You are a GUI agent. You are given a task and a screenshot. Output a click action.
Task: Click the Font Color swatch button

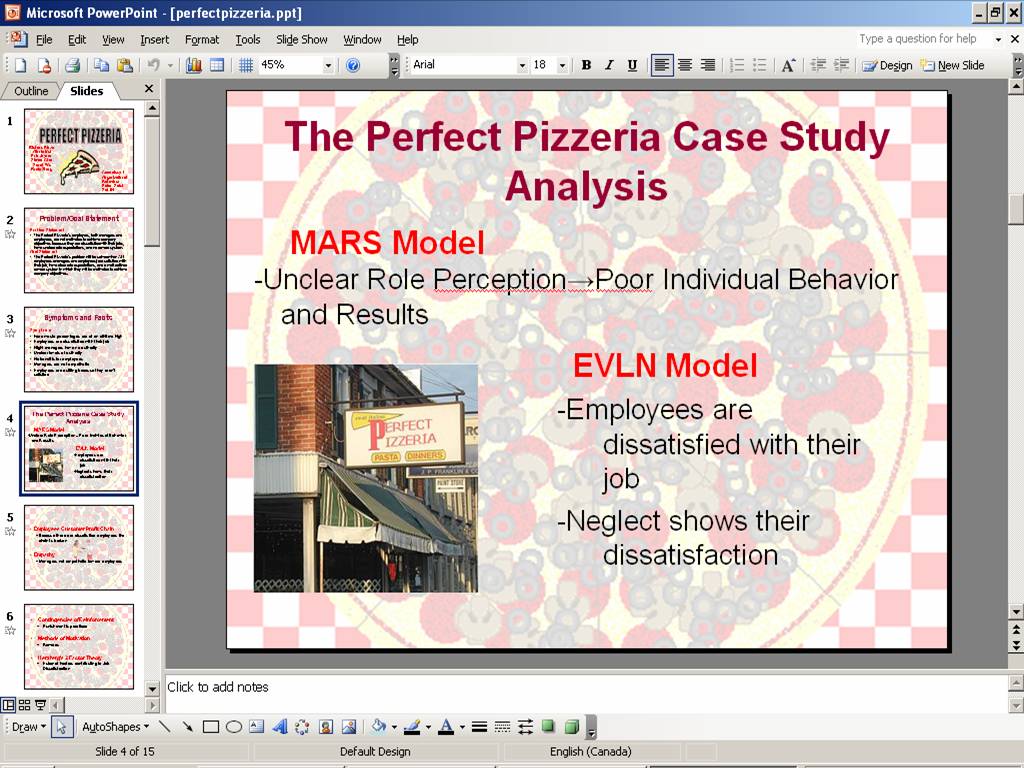point(446,727)
